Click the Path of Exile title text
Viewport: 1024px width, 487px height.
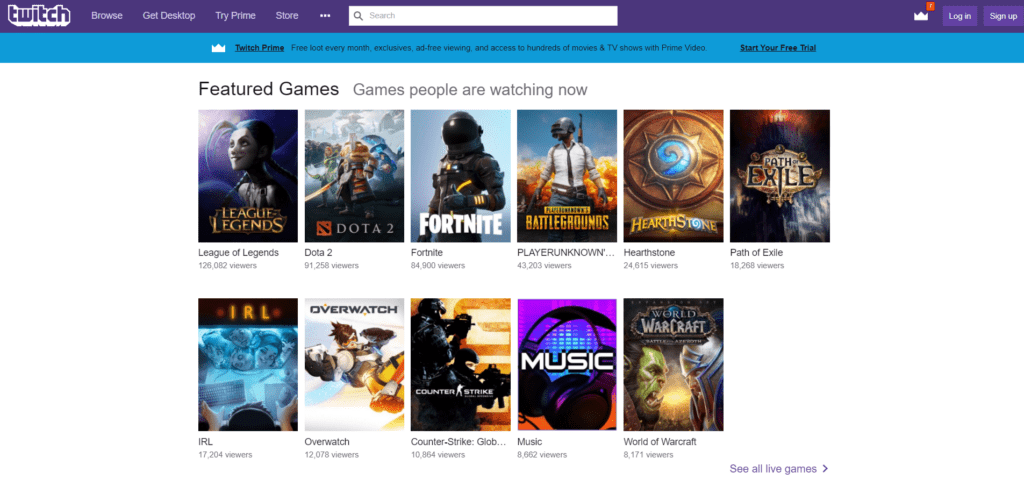756,253
